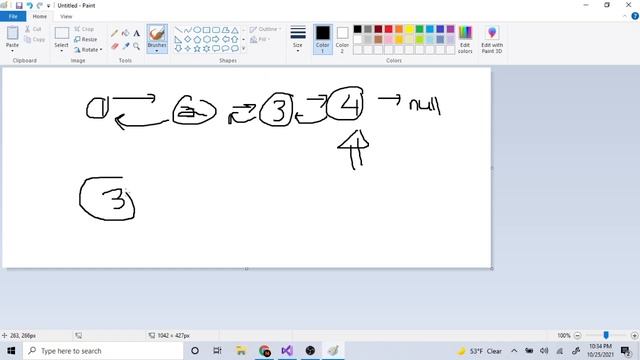Pick the Down arrow shape
The width and height of the screenshot is (640, 360).
click(178, 49)
